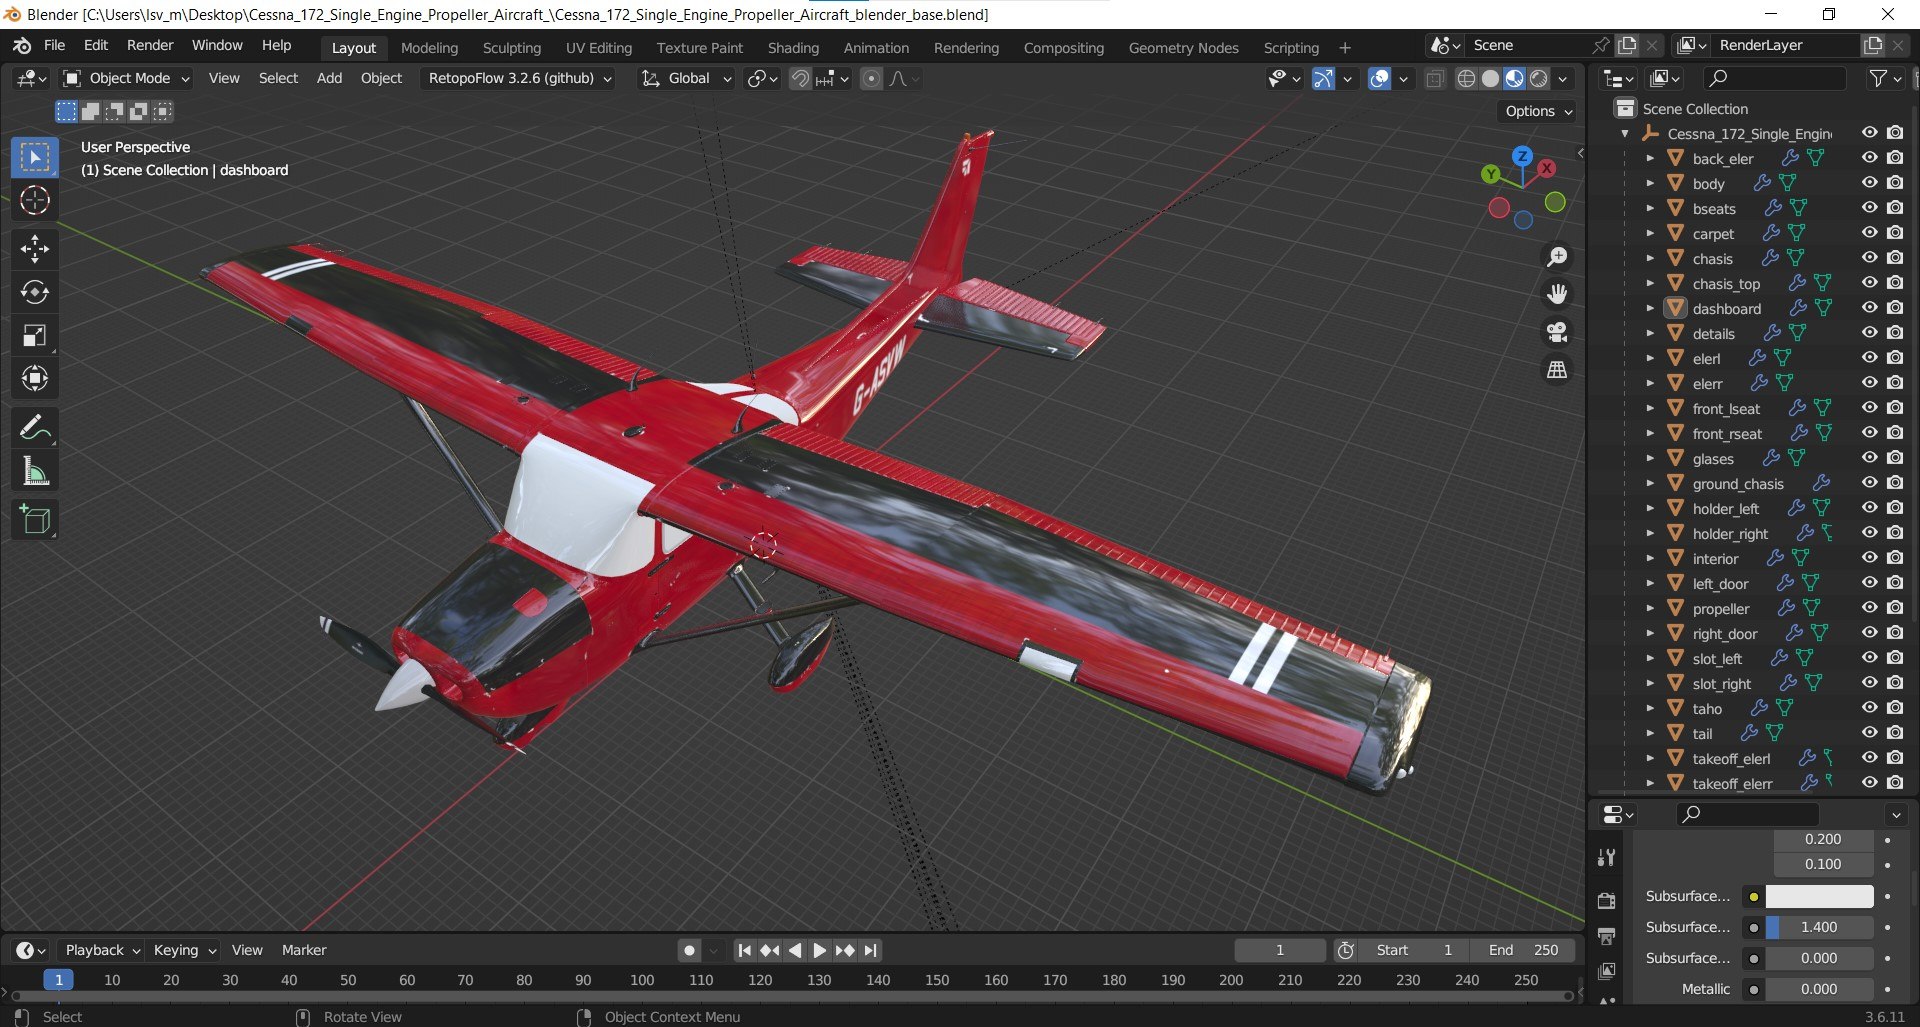Open the RetopoFlow 3.2.6 dropdown
The image size is (1920, 1027).
click(x=519, y=79)
